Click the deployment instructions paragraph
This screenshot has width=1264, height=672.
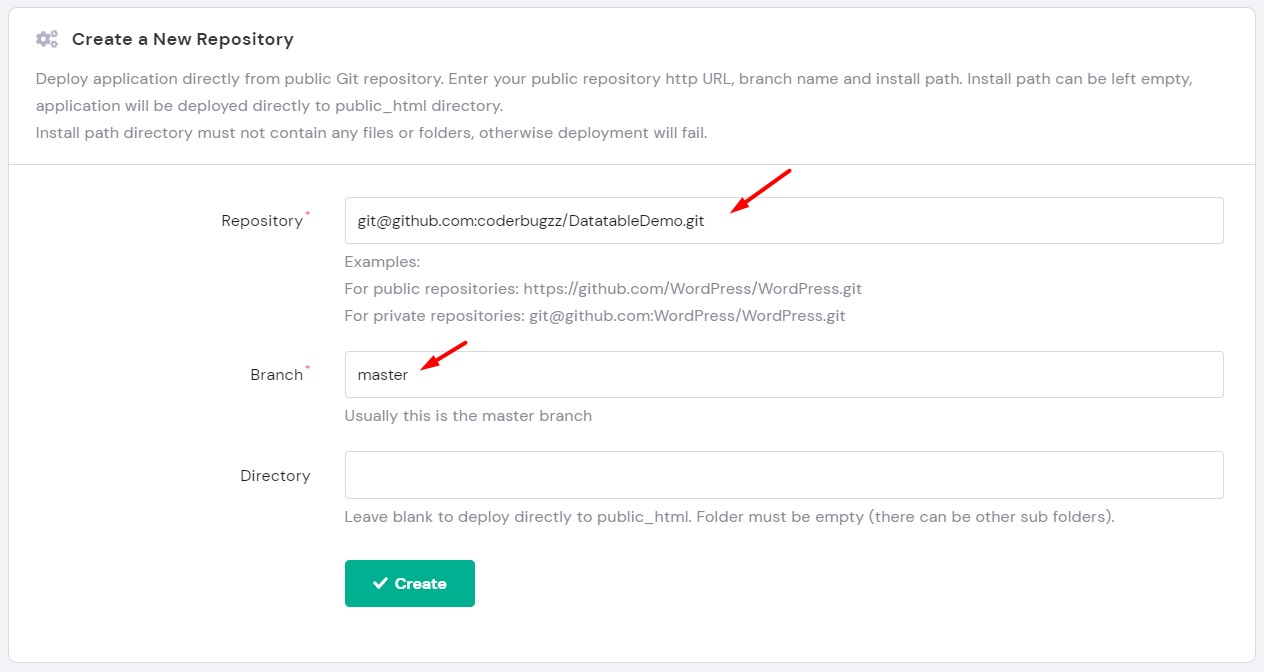pos(613,92)
